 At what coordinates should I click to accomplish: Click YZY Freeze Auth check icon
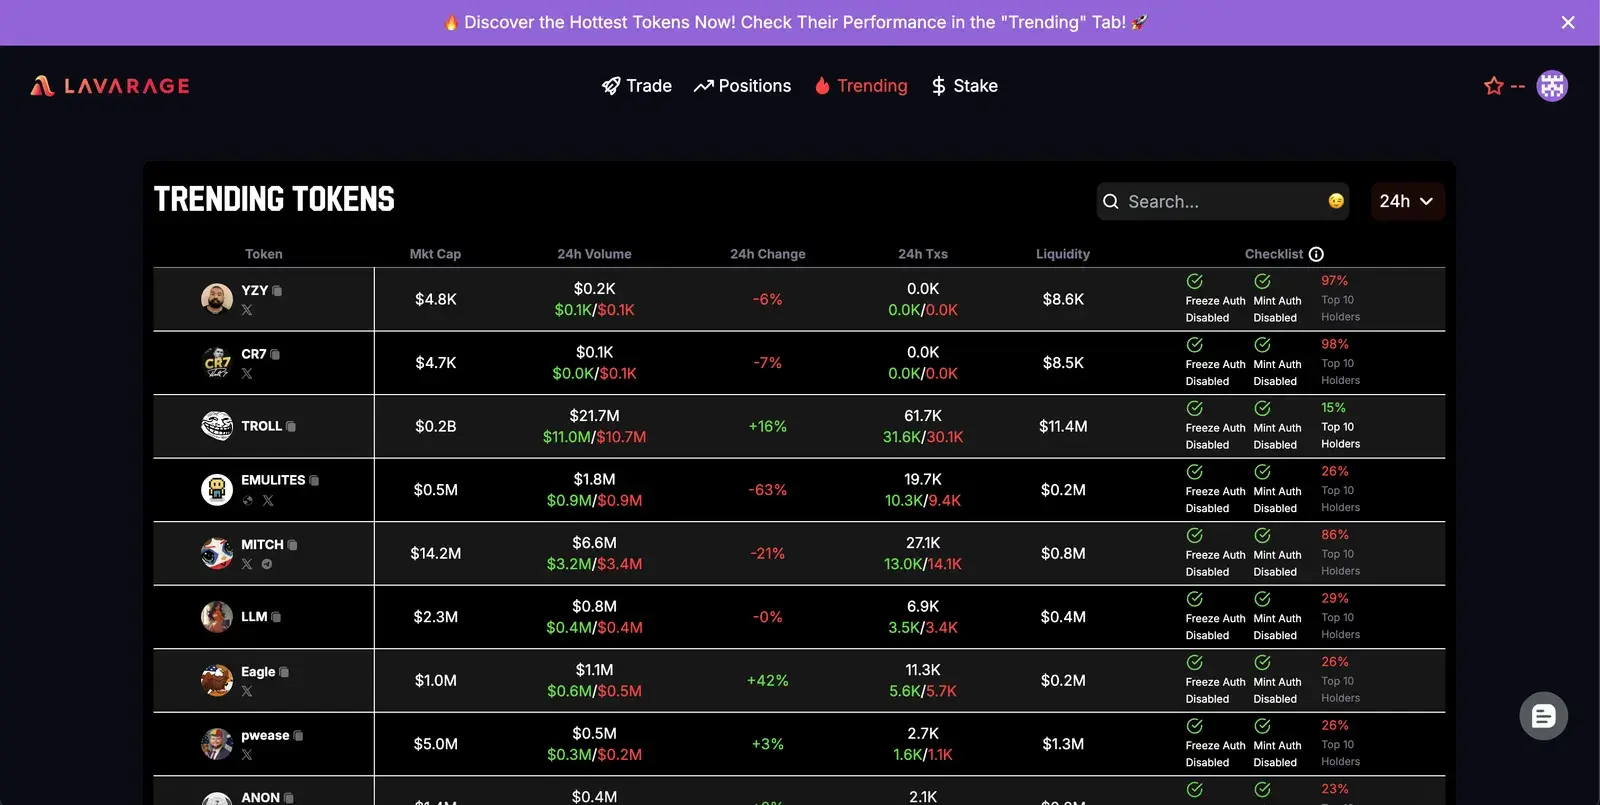tap(1195, 281)
